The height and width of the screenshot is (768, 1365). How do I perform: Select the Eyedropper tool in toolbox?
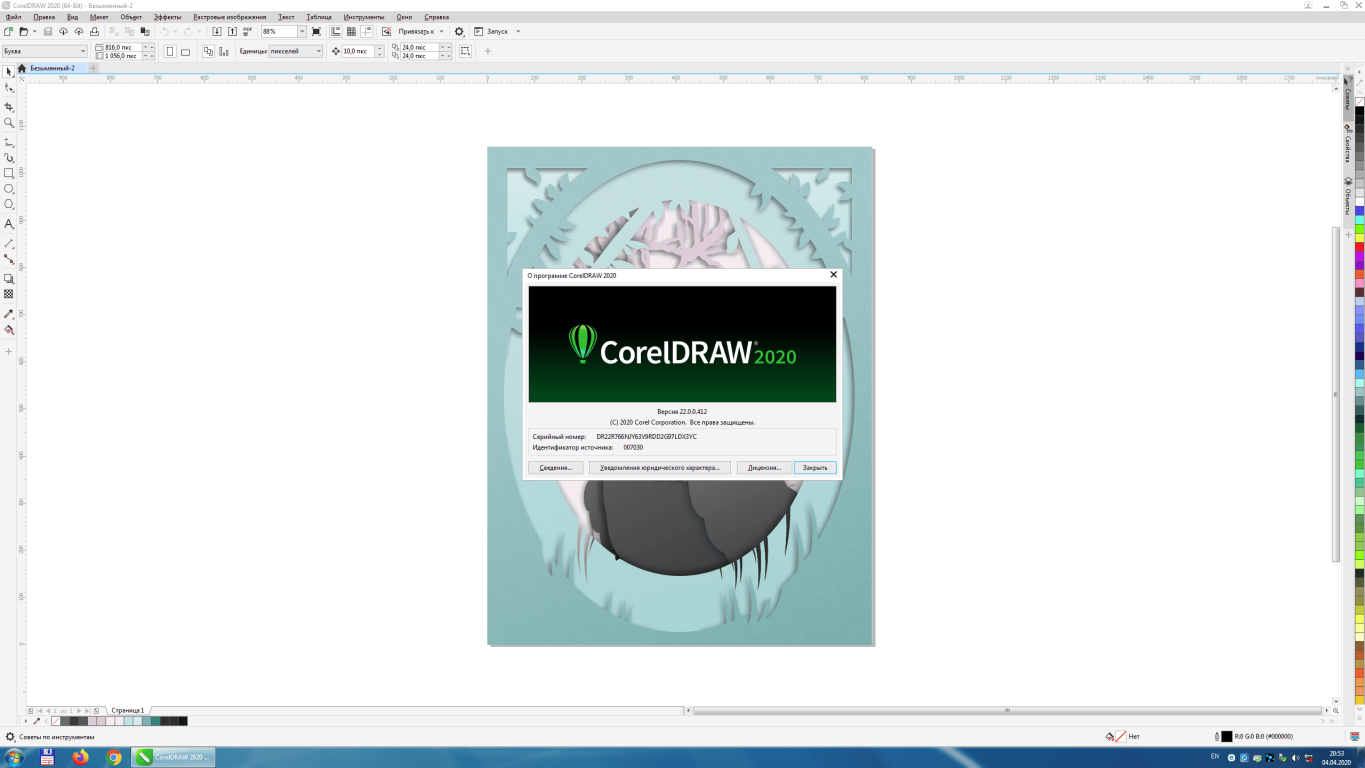click(9, 314)
